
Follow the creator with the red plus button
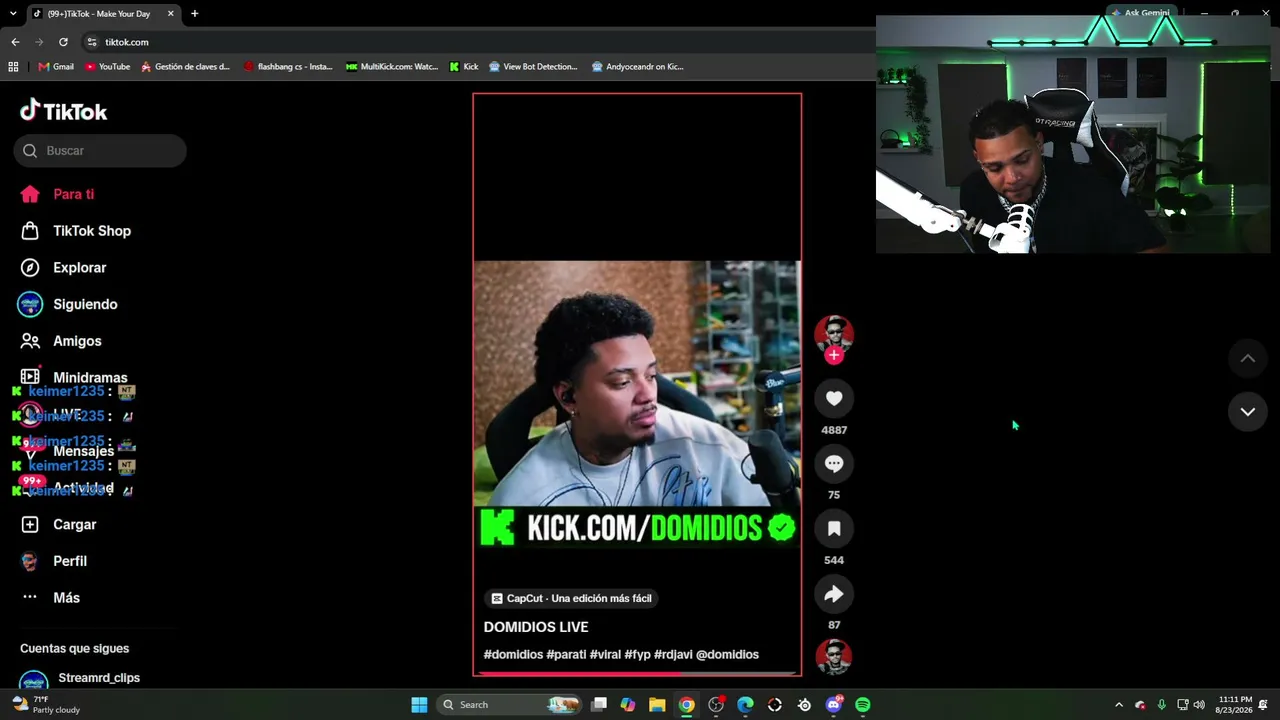pyautogui.click(x=834, y=355)
